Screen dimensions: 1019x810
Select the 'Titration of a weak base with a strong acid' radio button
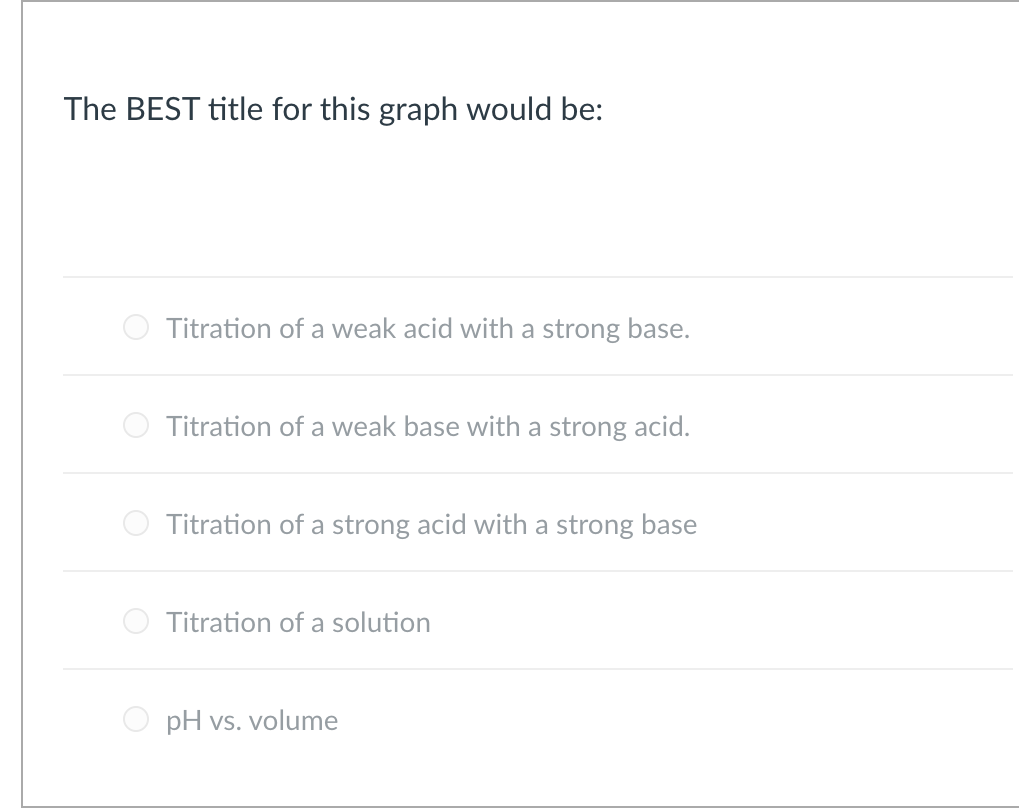tap(136, 425)
